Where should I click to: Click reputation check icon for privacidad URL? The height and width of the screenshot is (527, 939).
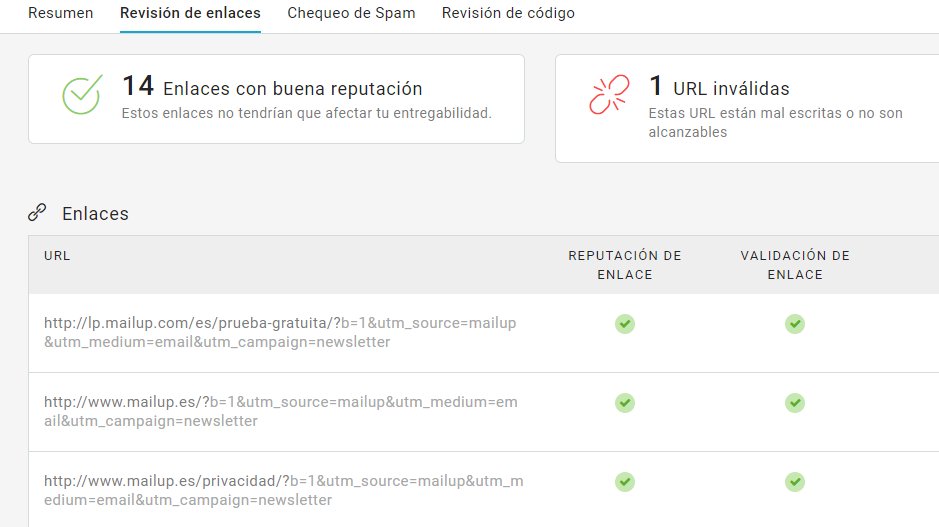tap(625, 482)
